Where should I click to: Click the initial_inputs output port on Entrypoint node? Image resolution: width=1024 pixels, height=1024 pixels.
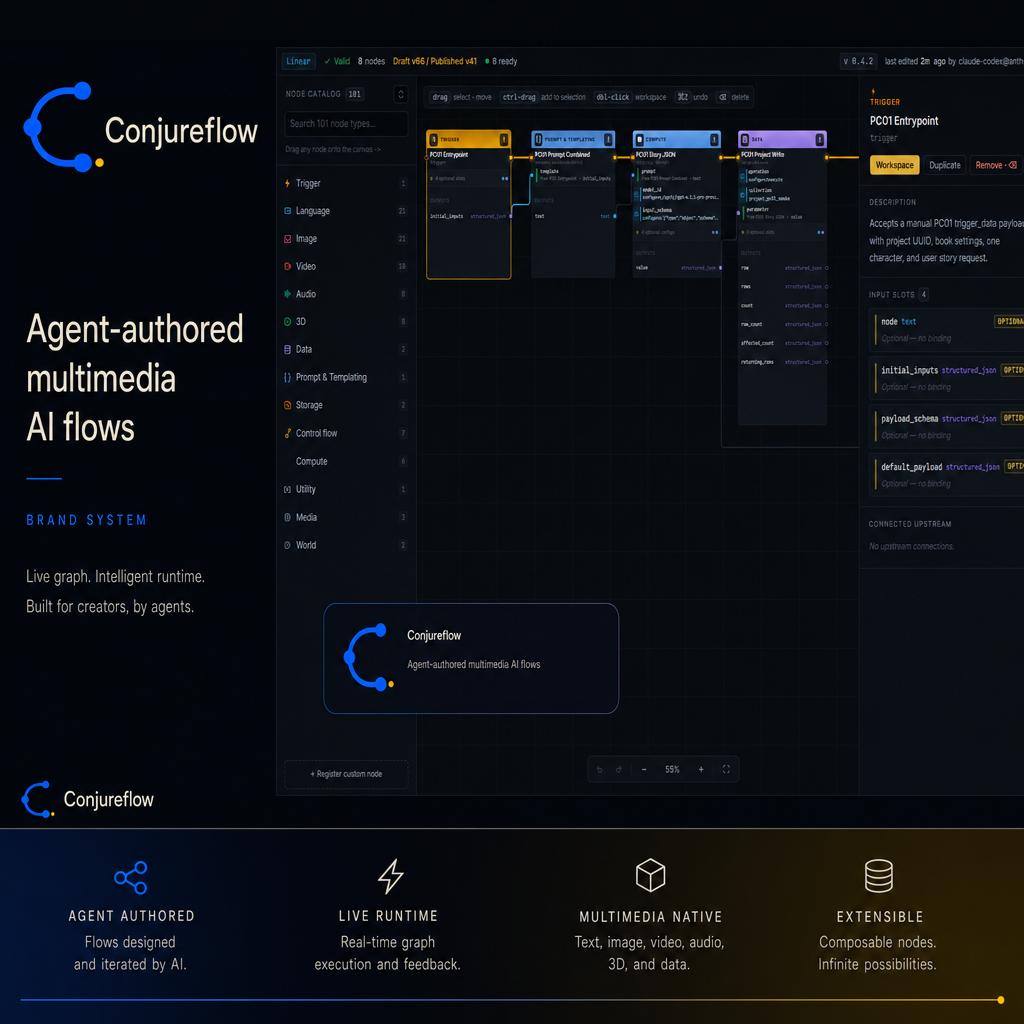pyautogui.click(x=511, y=216)
